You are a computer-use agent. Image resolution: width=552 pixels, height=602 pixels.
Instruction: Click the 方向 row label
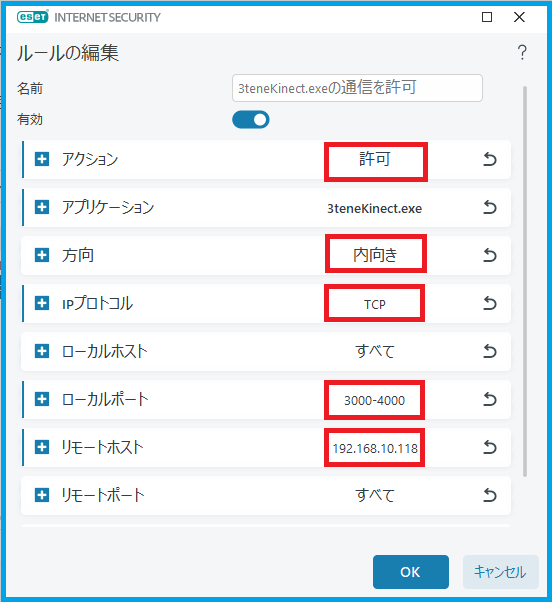point(78,255)
